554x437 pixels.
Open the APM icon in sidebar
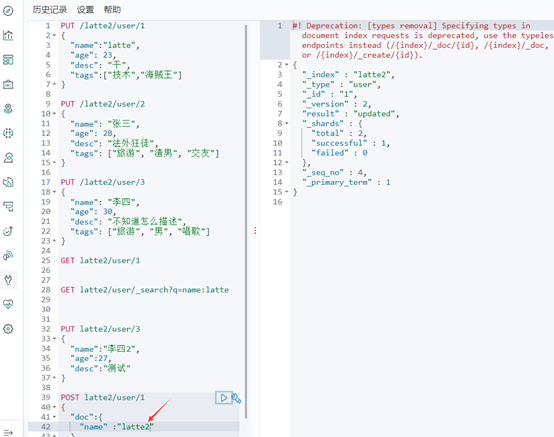click(x=8, y=207)
